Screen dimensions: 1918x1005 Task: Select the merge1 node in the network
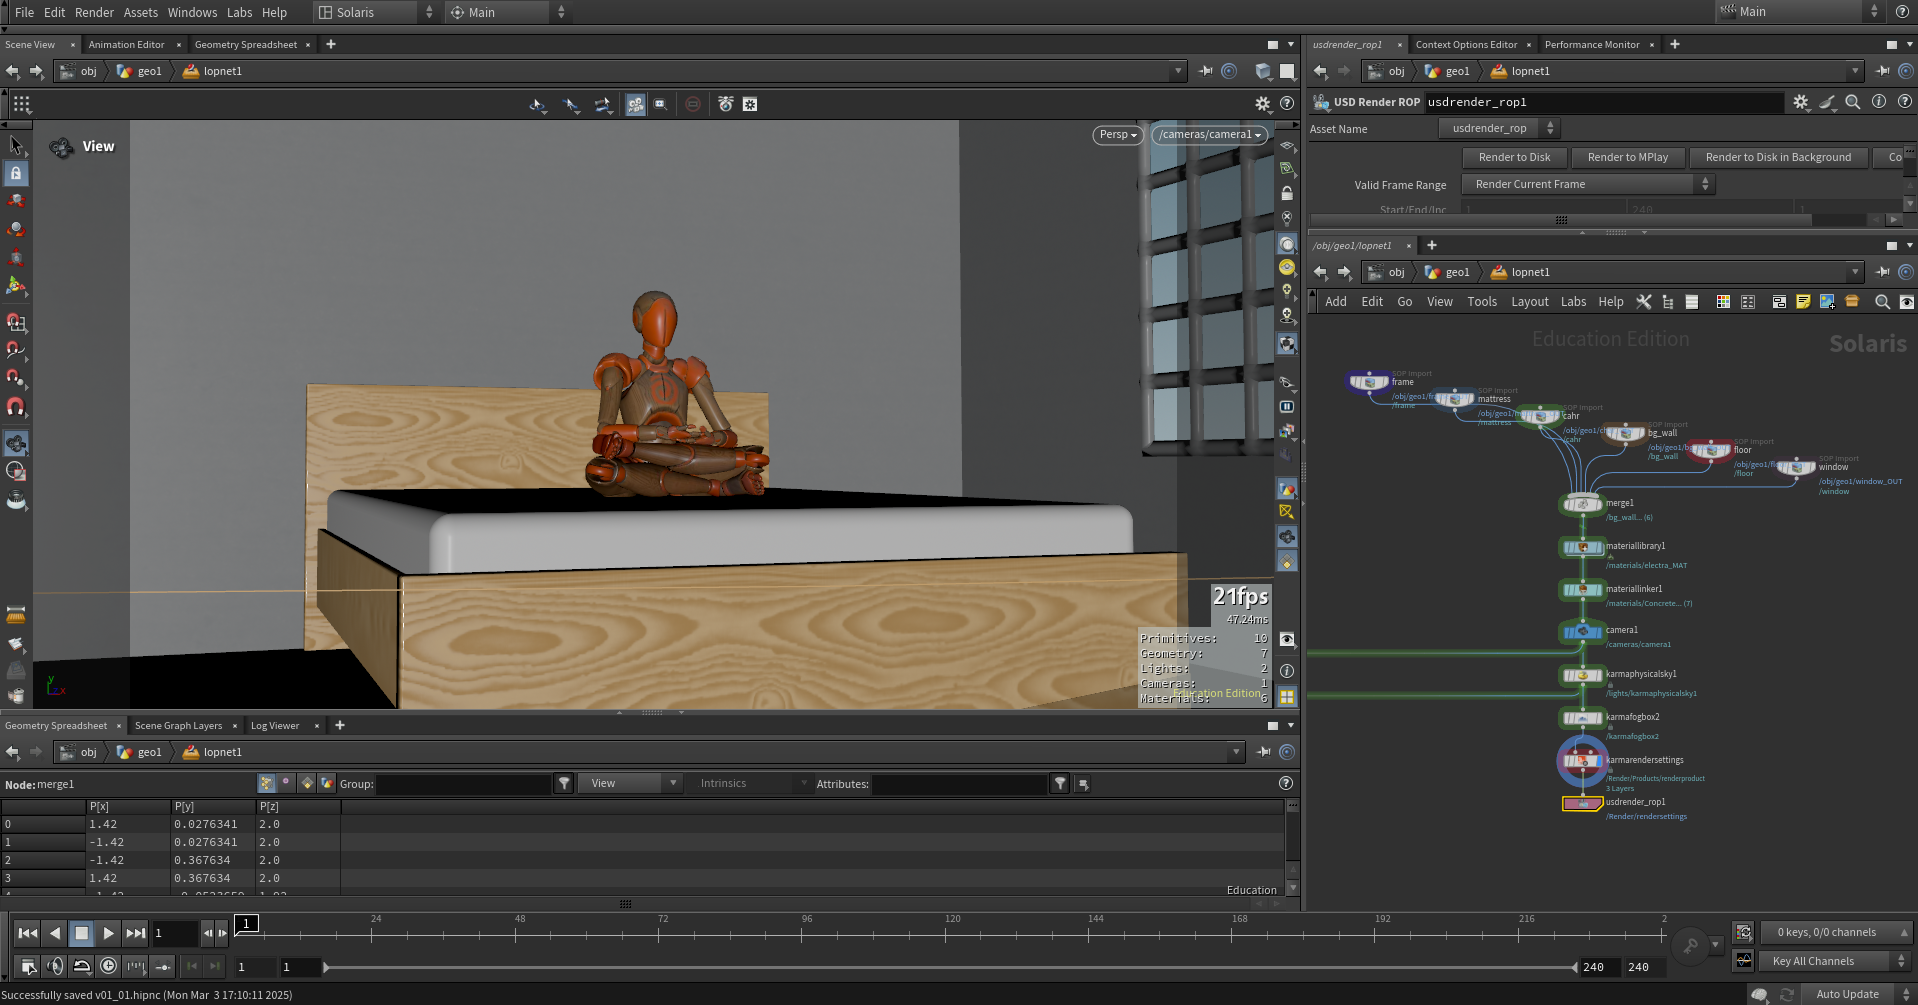pos(1582,504)
